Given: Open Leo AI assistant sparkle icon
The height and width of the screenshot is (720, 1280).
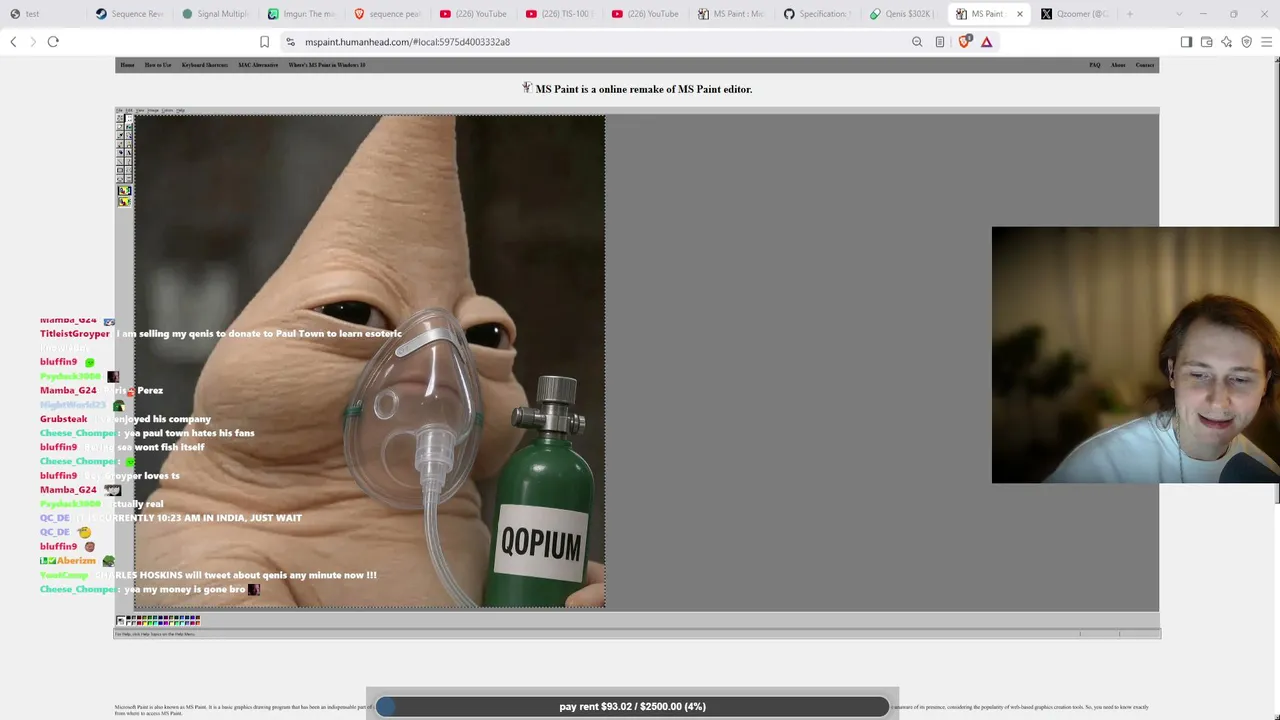Looking at the screenshot, I should tap(1226, 42).
